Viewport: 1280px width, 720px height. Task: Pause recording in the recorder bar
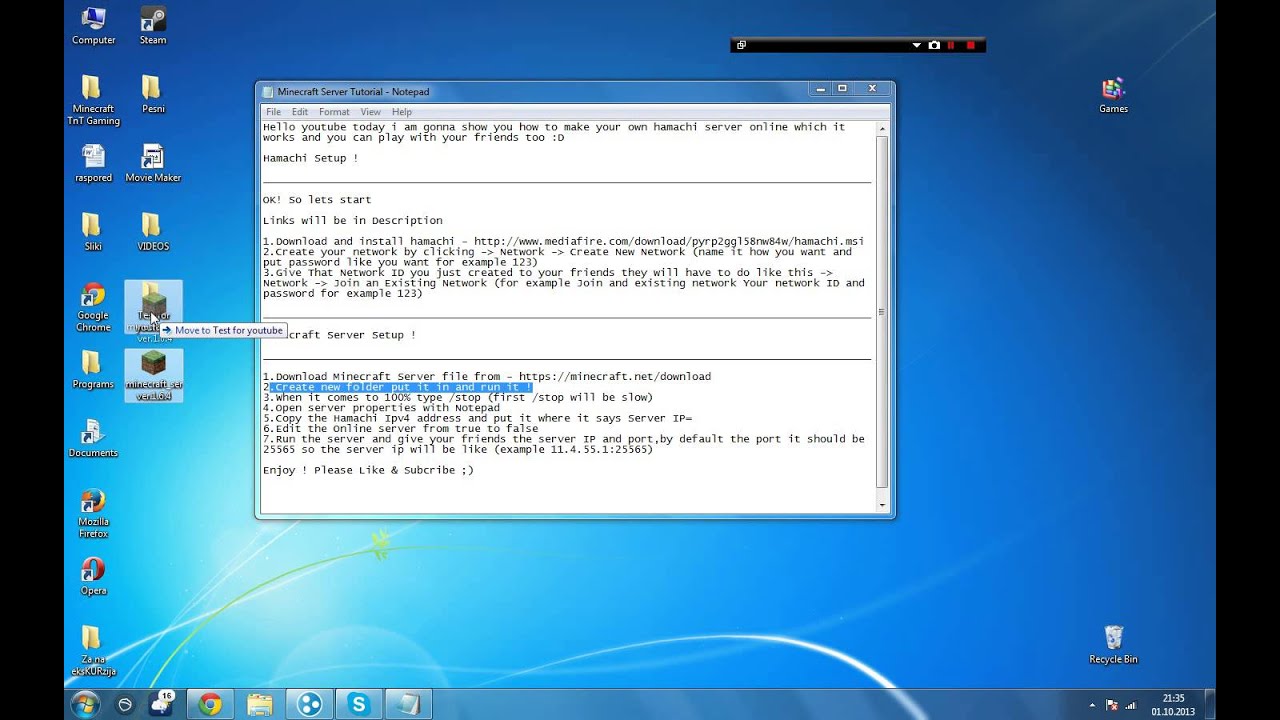(x=951, y=45)
